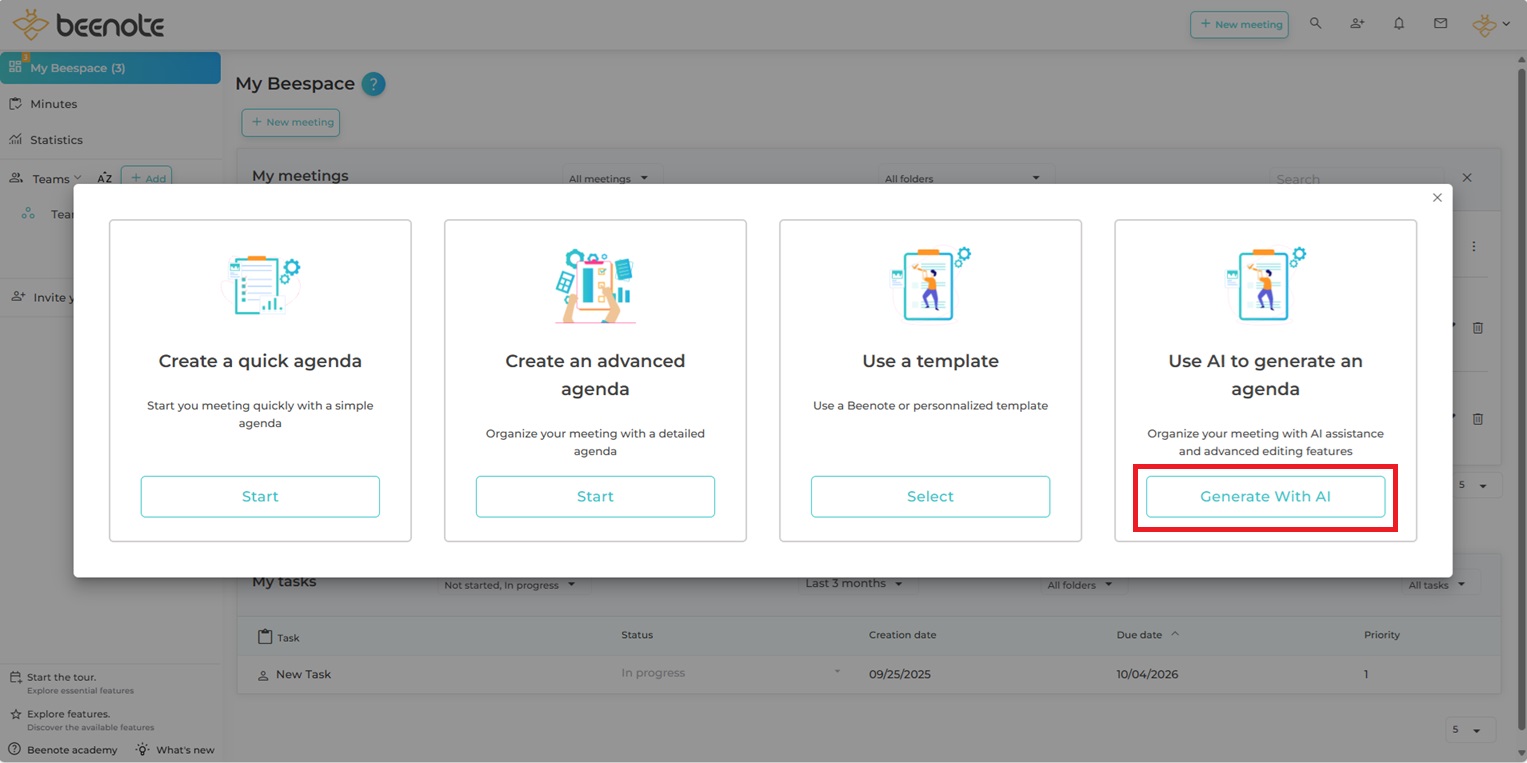
Task: Open the notifications bell icon
Action: point(1399,24)
